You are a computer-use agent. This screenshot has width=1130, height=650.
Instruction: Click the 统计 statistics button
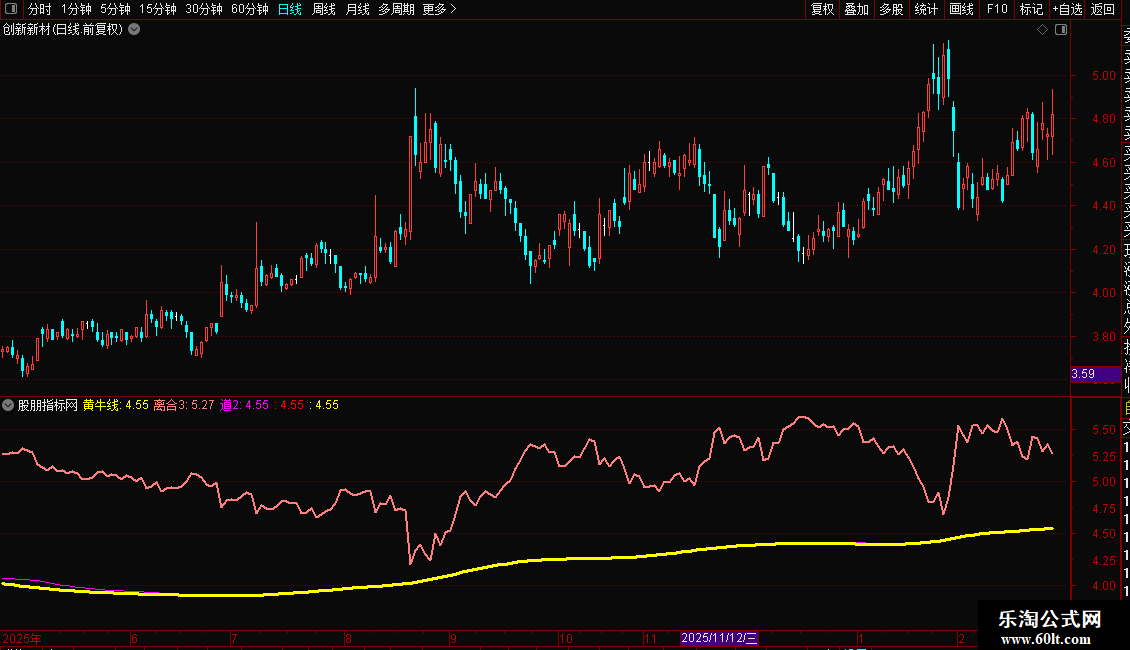[x=926, y=9]
